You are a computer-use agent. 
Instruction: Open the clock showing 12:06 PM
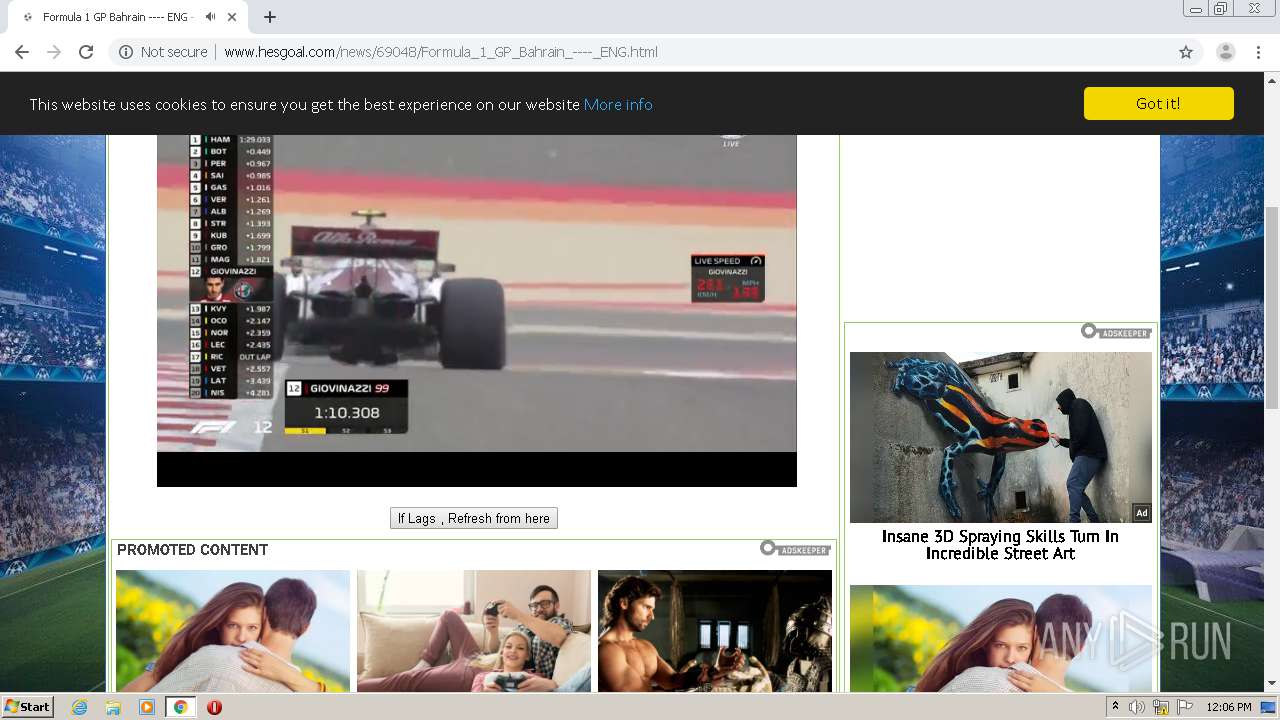tap(1229, 707)
